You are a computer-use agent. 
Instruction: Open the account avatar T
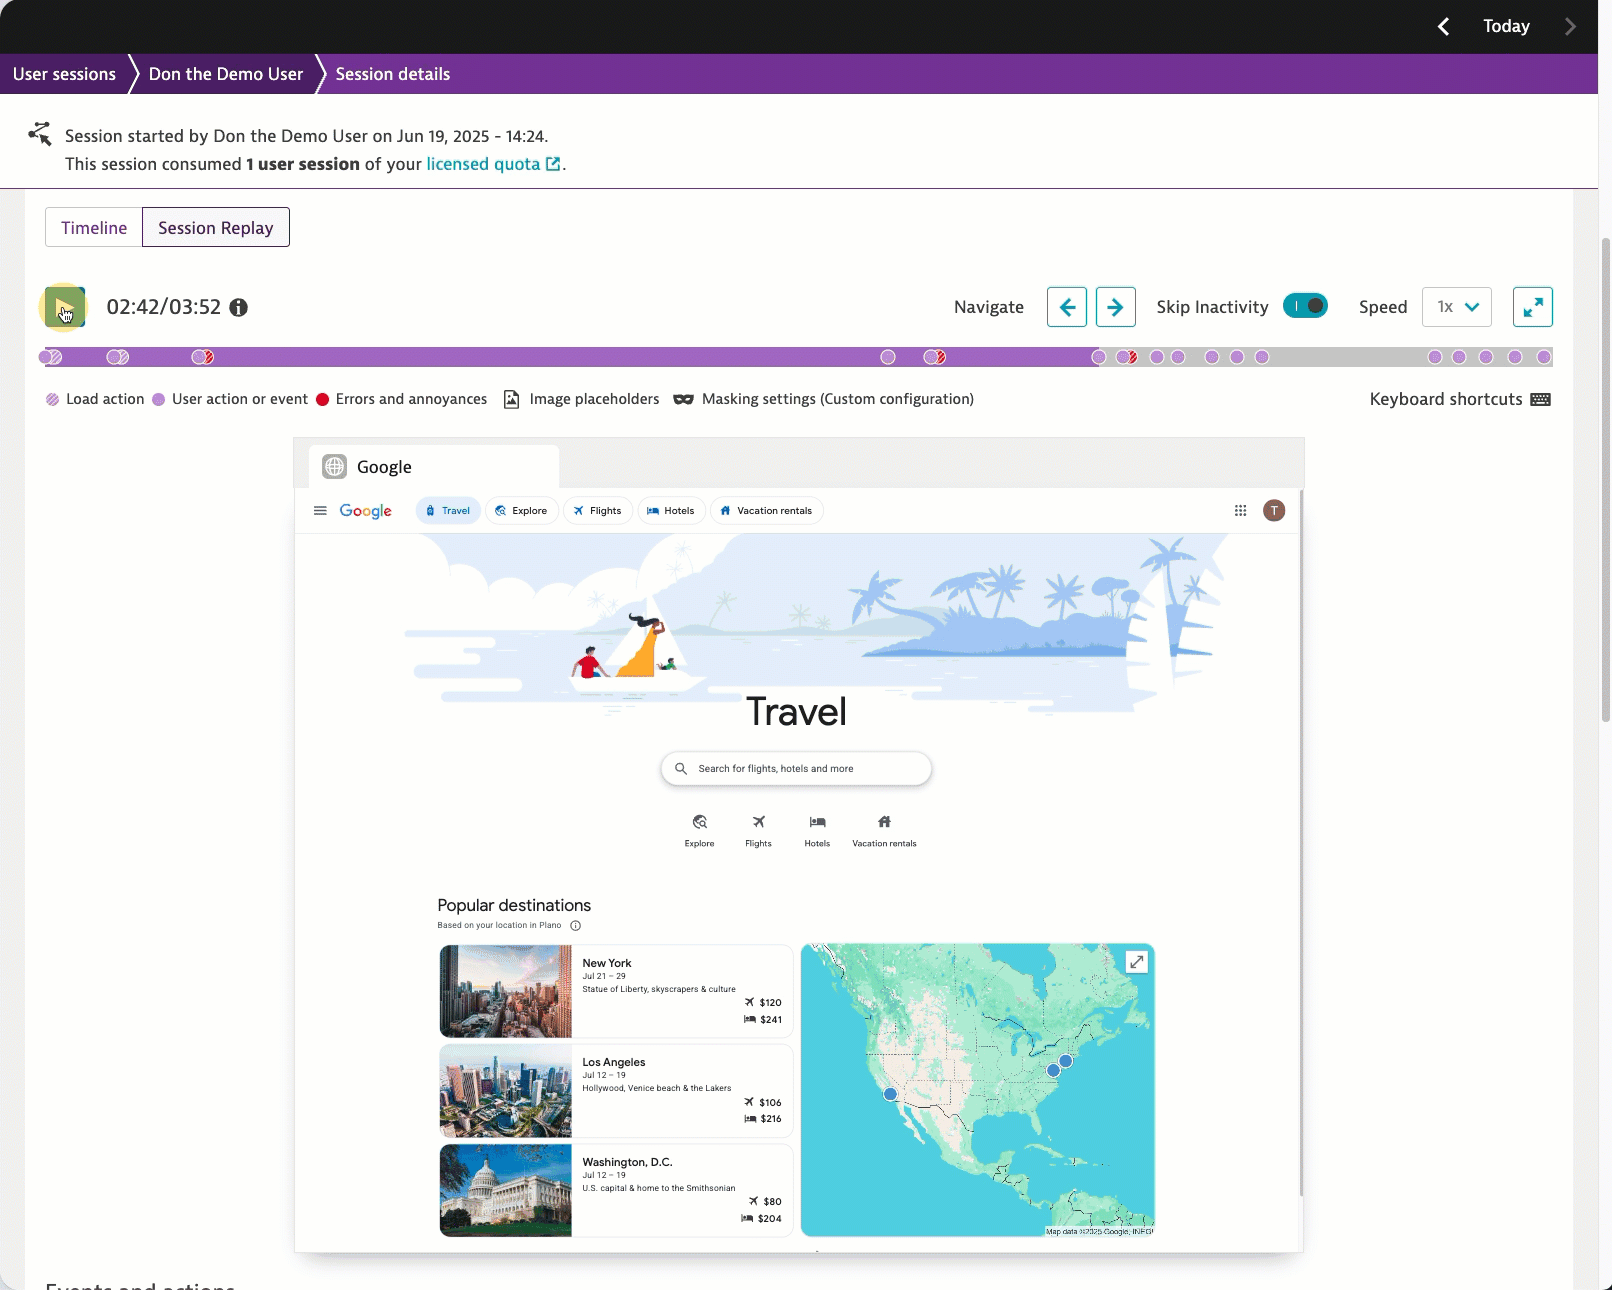(1274, 511)
